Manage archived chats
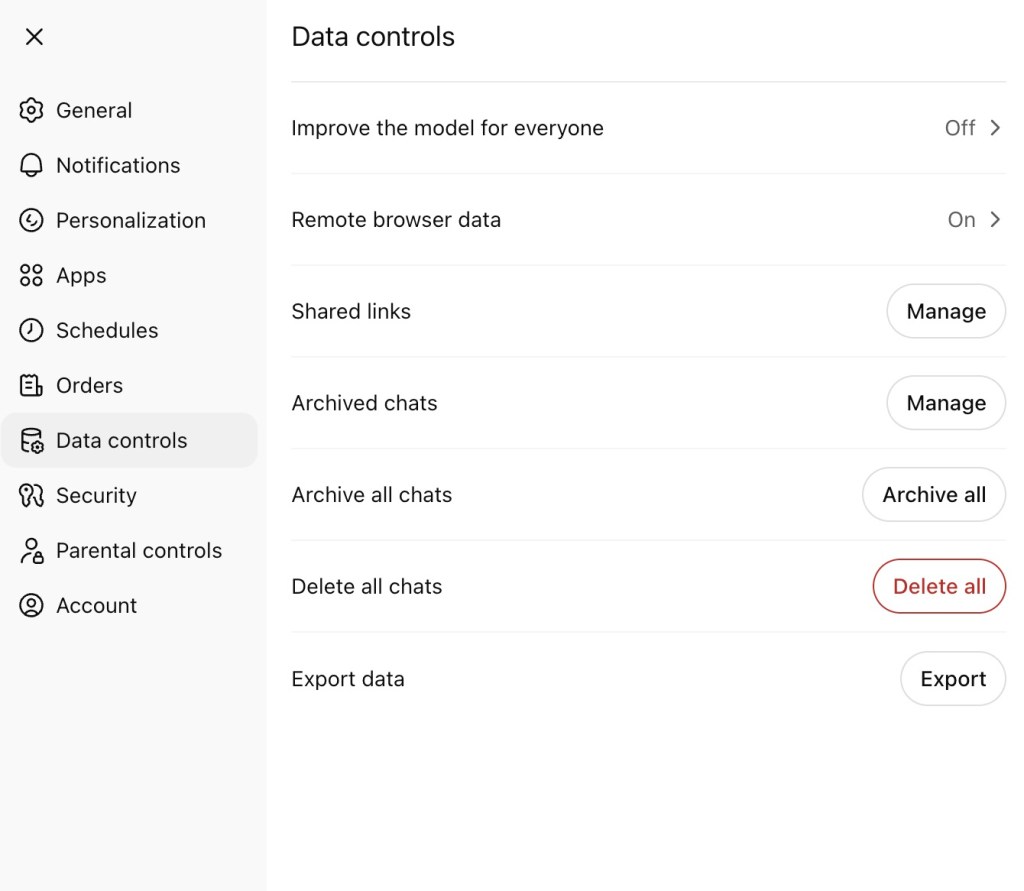 (x=945, y=403)
